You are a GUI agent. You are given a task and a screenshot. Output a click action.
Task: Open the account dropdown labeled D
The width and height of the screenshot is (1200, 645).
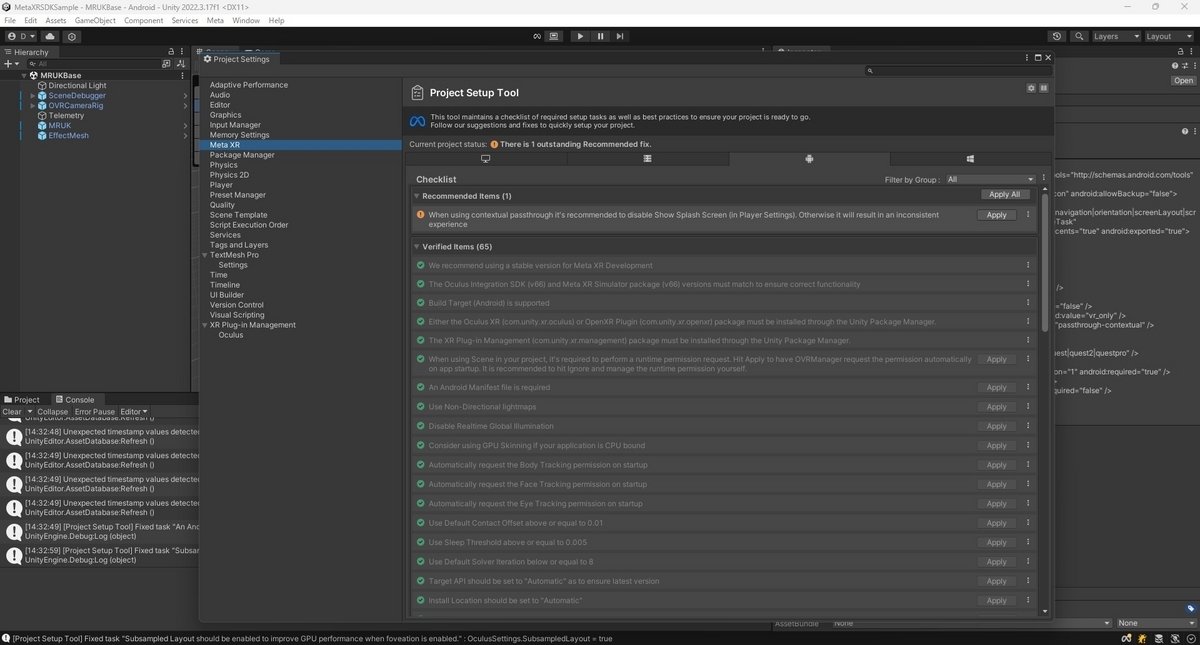pos(21,36)
